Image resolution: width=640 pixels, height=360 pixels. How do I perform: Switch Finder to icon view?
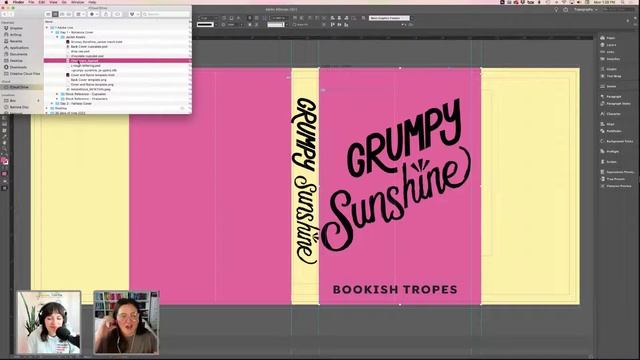[48, 14]
